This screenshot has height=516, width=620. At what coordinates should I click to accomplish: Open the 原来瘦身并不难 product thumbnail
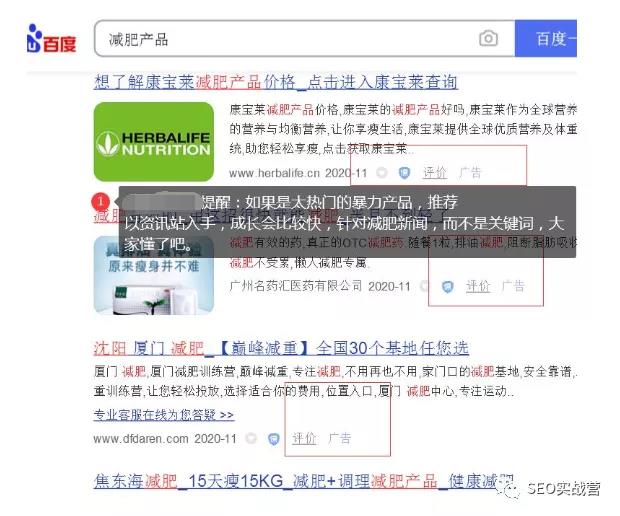click(x=154, y=275)
